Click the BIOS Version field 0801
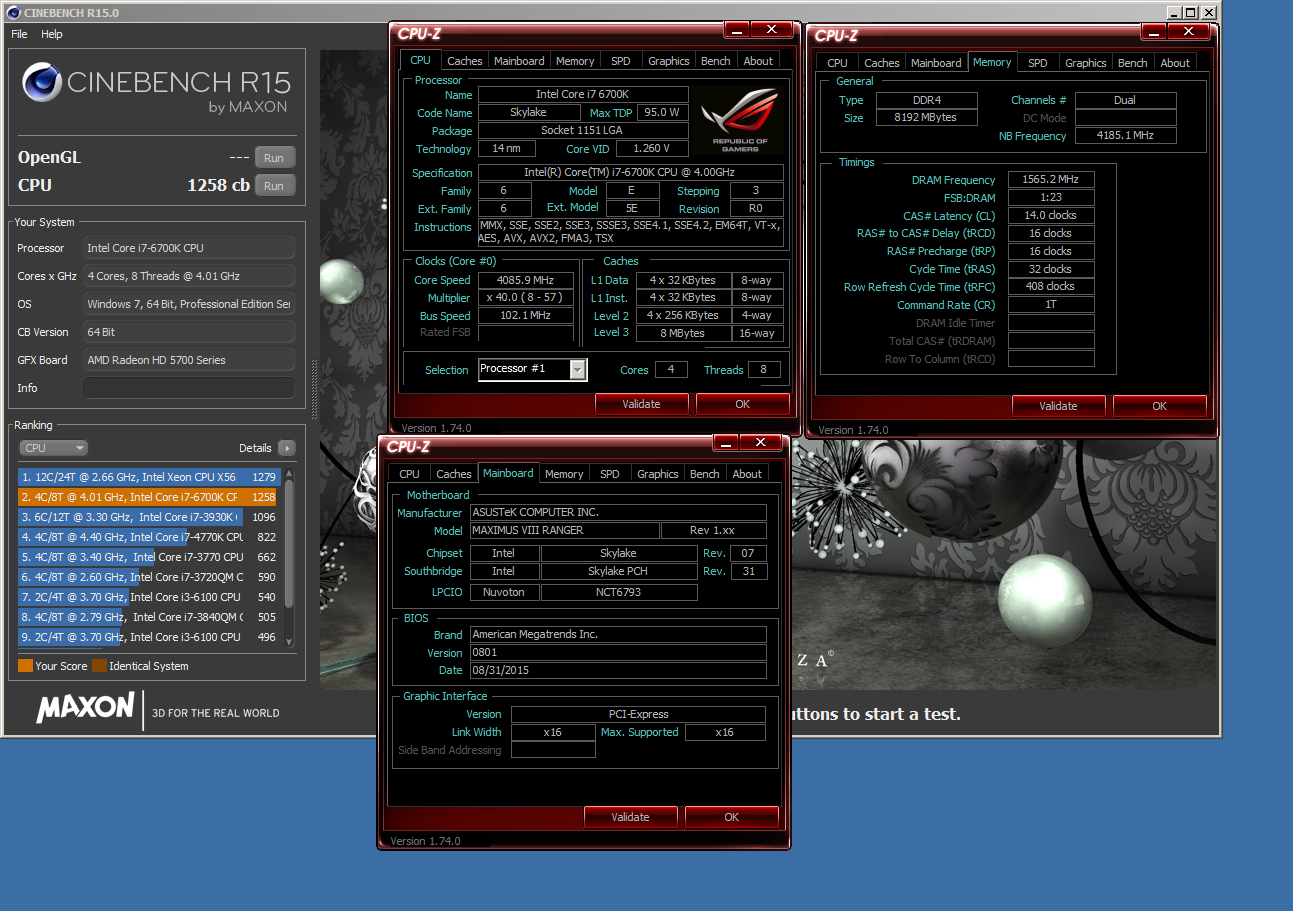This screenshot has width=1293, height=911. click(x=617, y=652)
